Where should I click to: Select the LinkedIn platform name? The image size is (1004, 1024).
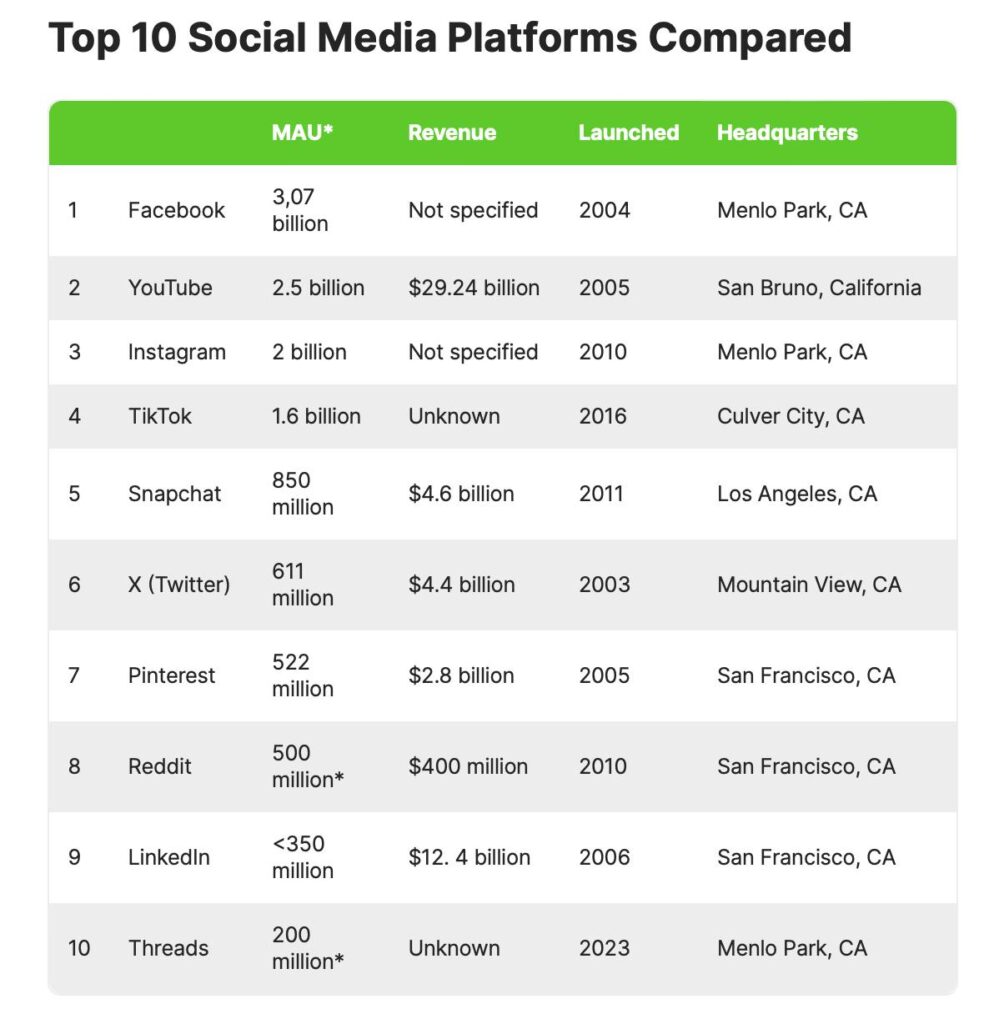169,858
